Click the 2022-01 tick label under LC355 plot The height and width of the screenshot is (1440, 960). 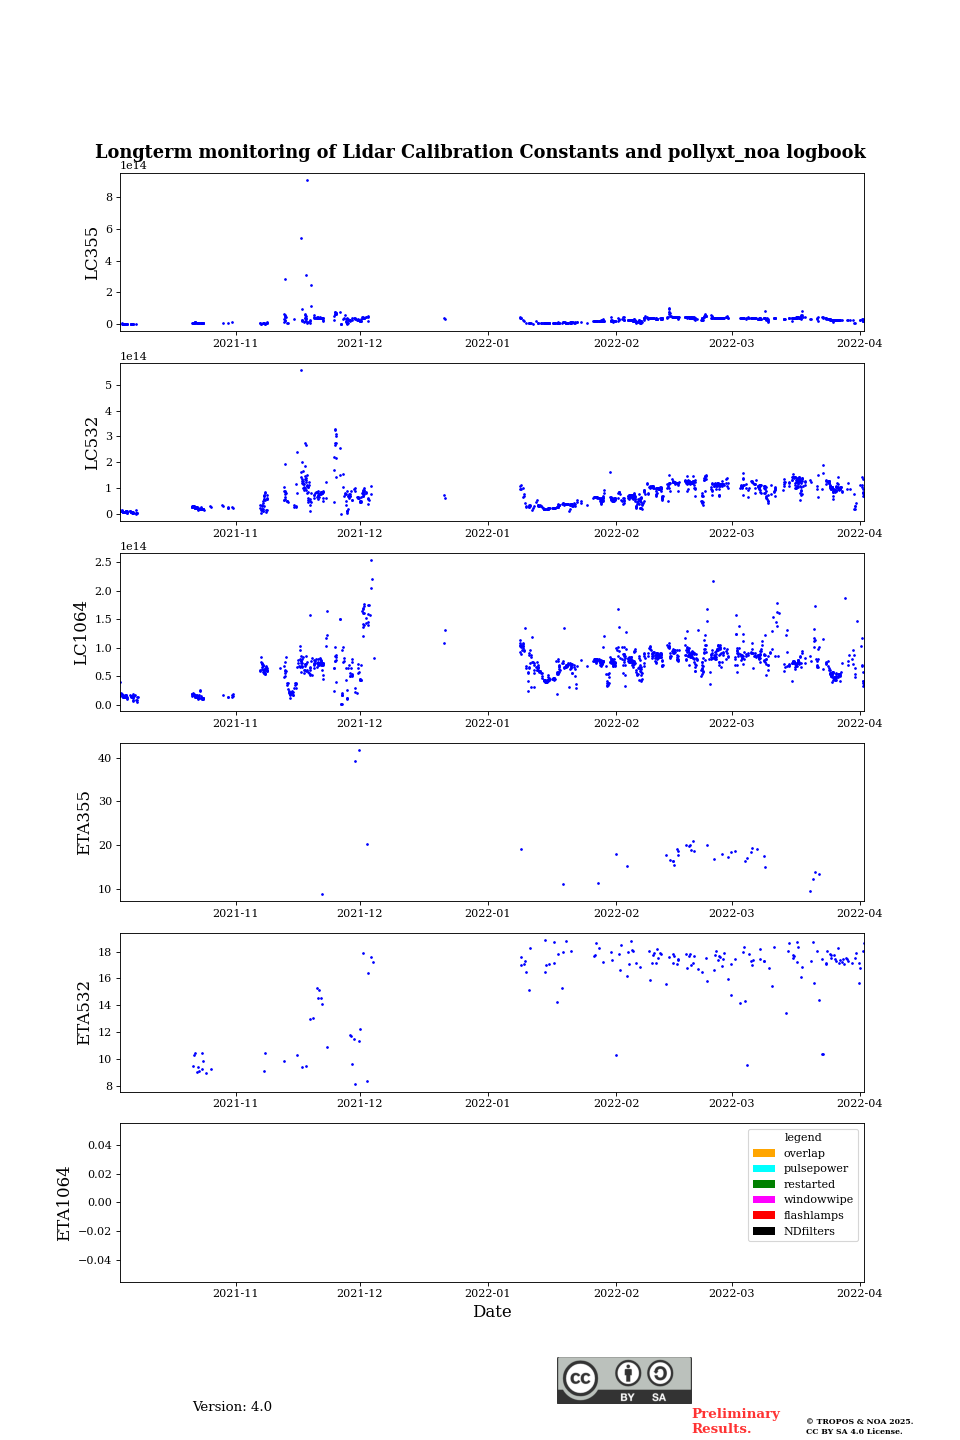click(487, 343)
